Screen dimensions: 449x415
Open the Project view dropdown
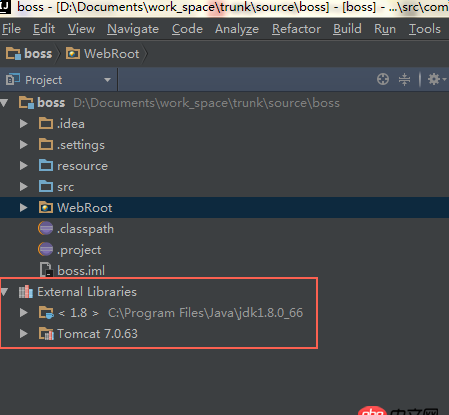(107, 80)
